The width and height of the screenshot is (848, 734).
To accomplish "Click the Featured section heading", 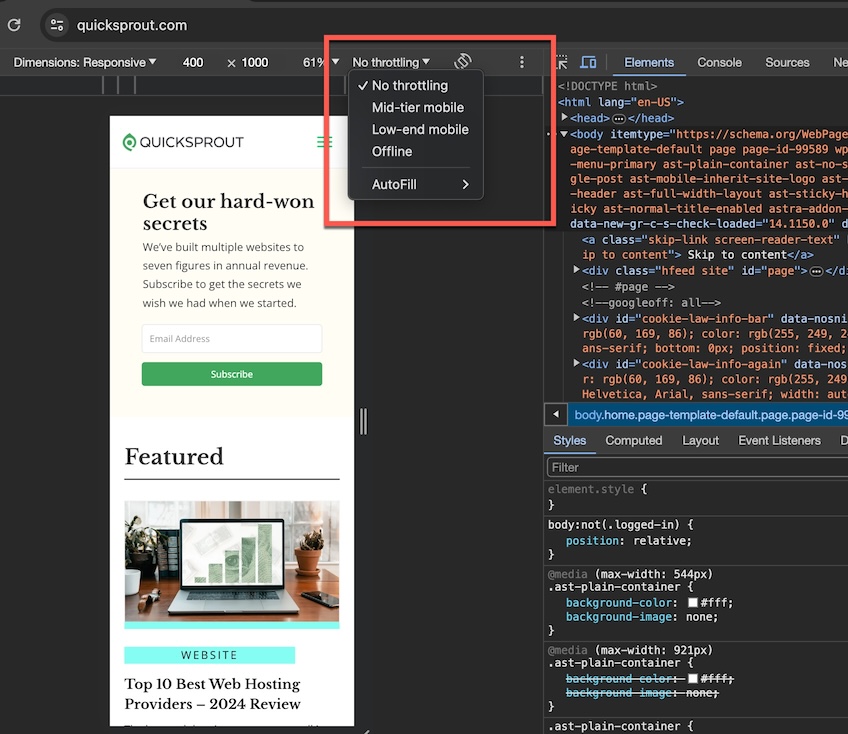I will click(174, 457).
